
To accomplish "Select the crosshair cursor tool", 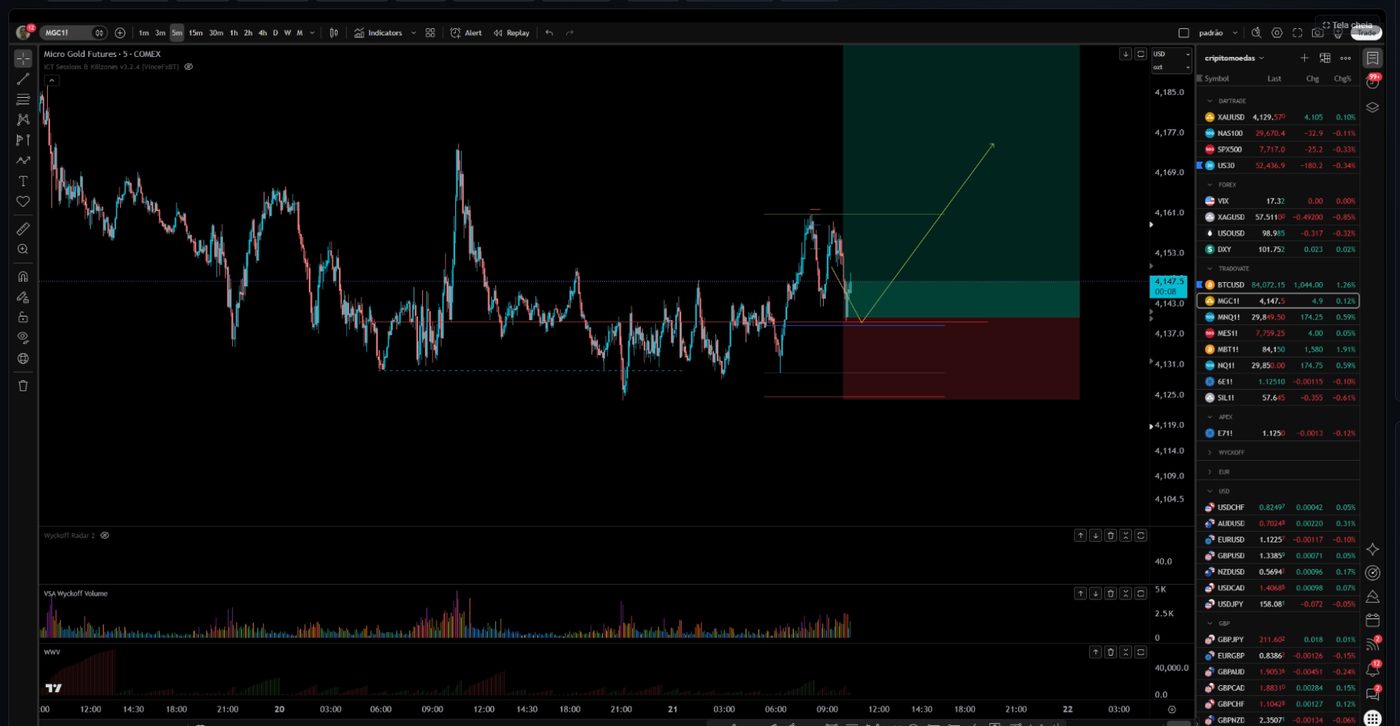I will point(22,58).
